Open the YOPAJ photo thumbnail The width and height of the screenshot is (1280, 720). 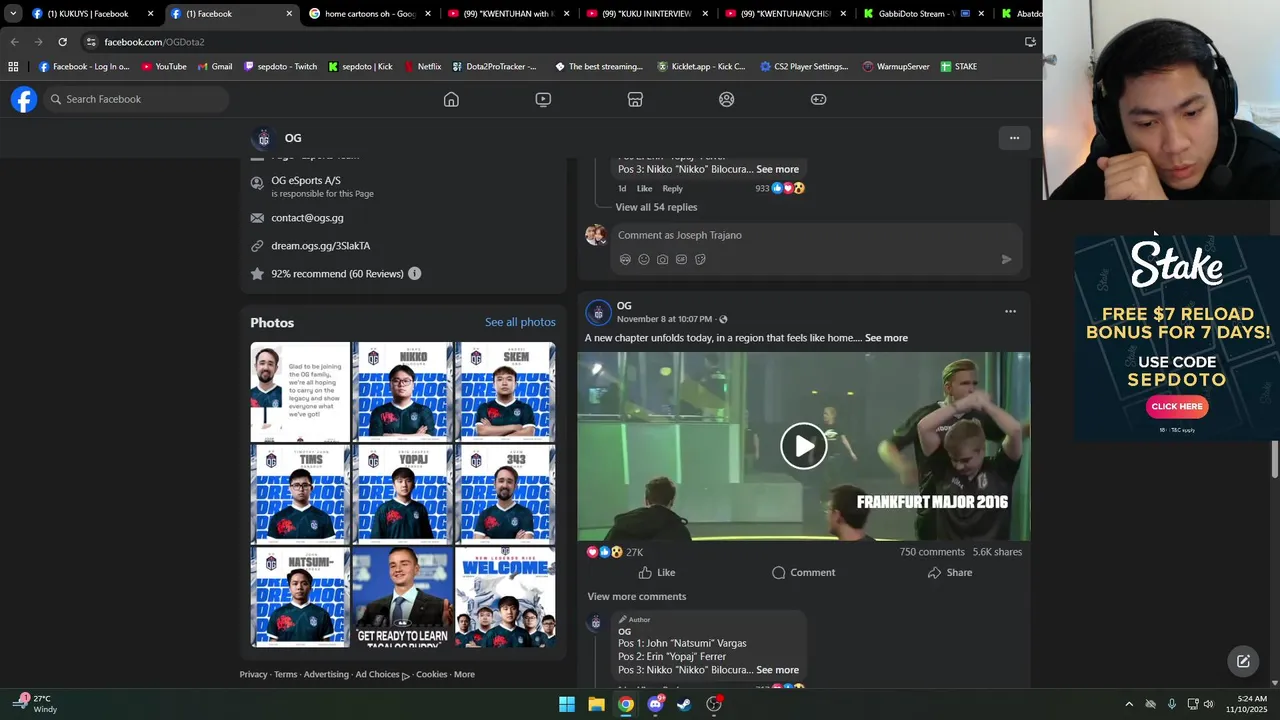[403, 494]
